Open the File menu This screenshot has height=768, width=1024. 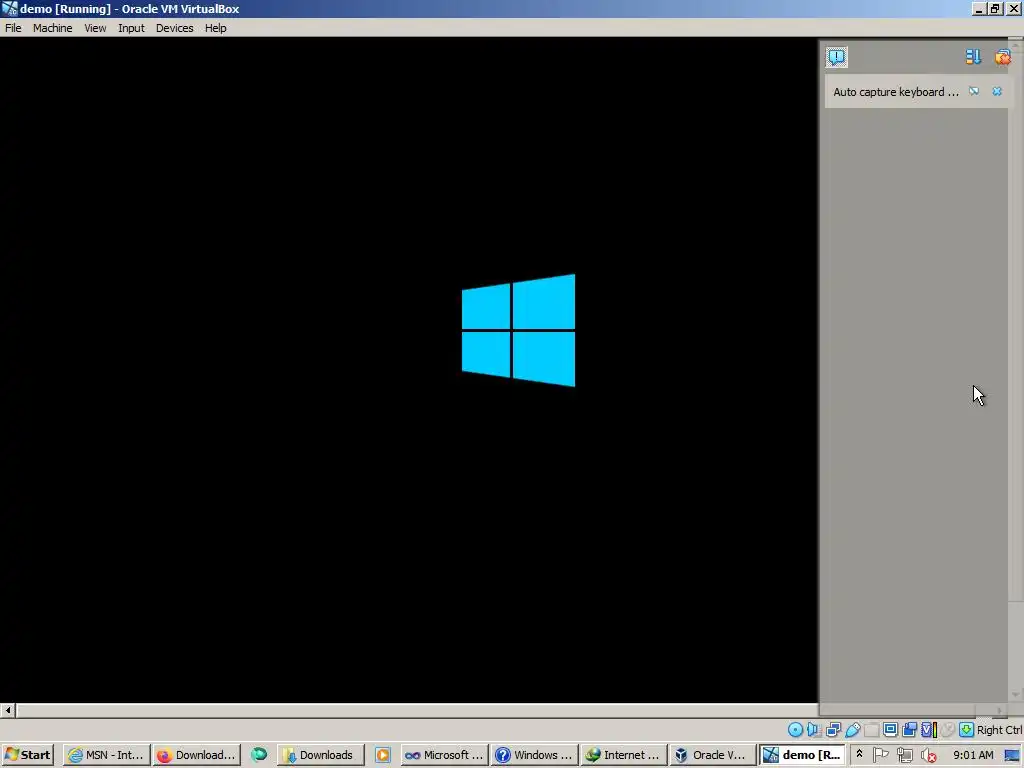[13, 28]
